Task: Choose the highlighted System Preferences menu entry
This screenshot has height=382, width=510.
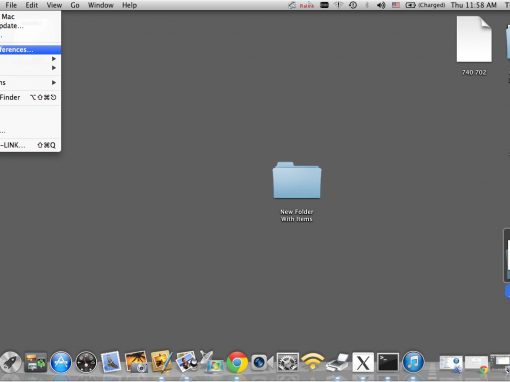Action: 30,50
